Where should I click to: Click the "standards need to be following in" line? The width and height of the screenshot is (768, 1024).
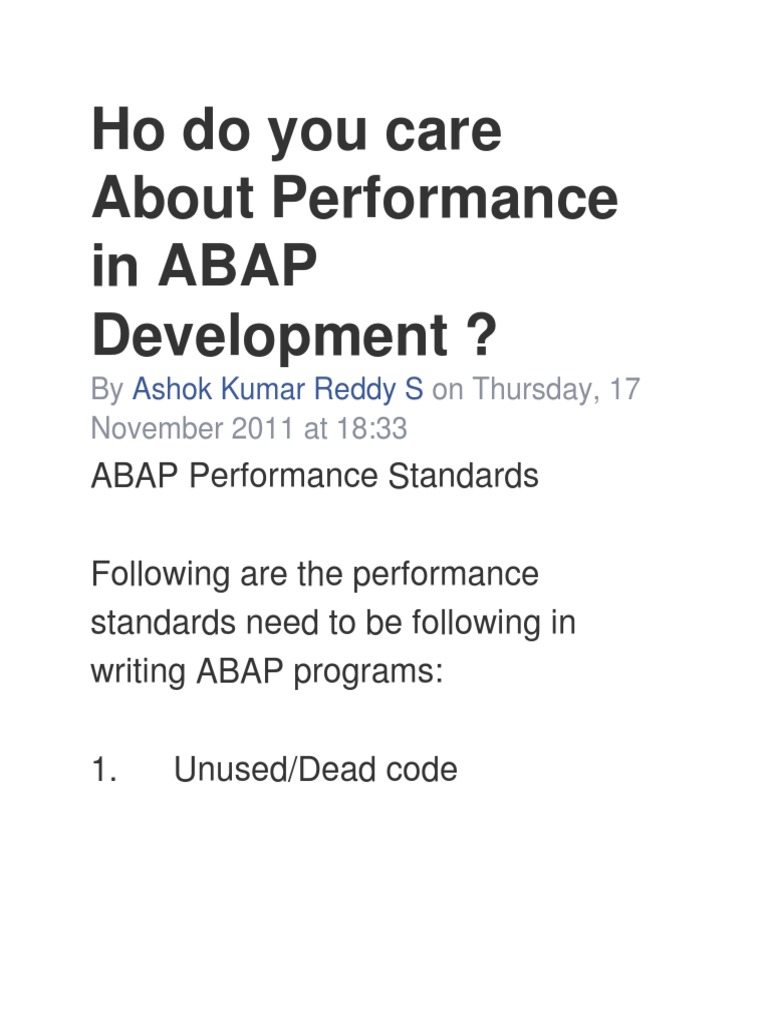333,623
